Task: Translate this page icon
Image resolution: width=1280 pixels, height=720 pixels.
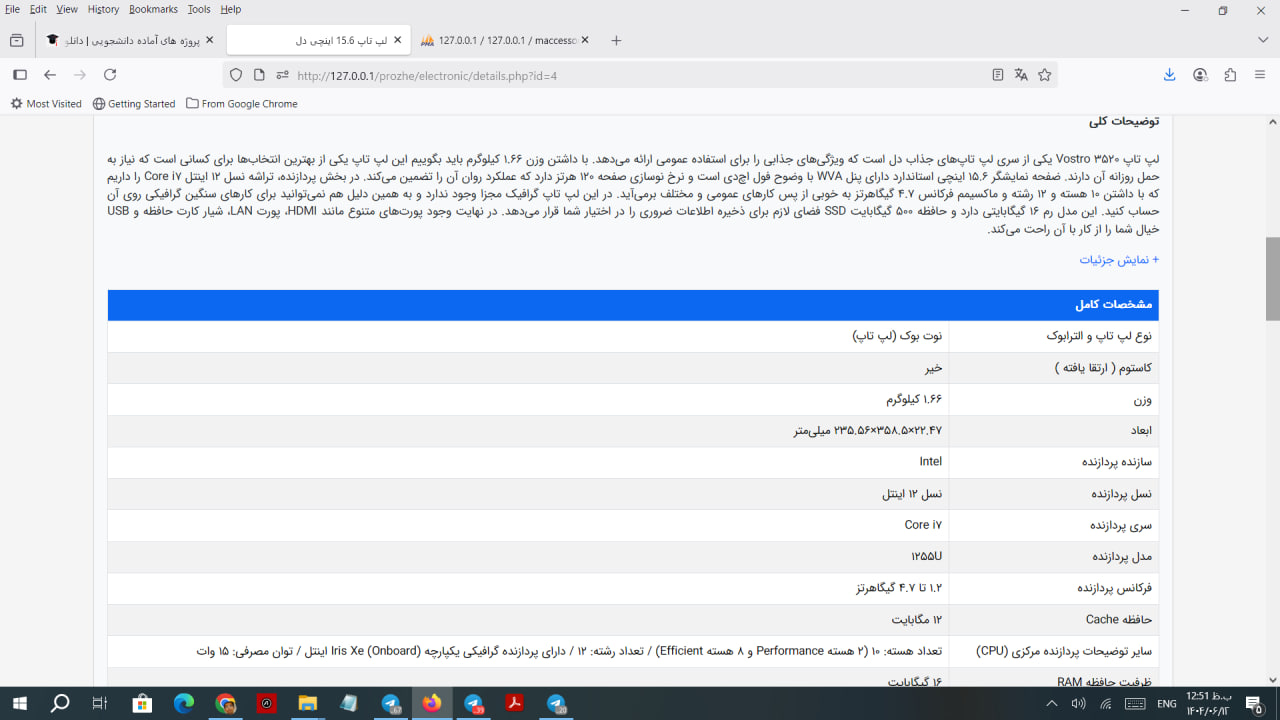Action: click(x=1021, y=75)
